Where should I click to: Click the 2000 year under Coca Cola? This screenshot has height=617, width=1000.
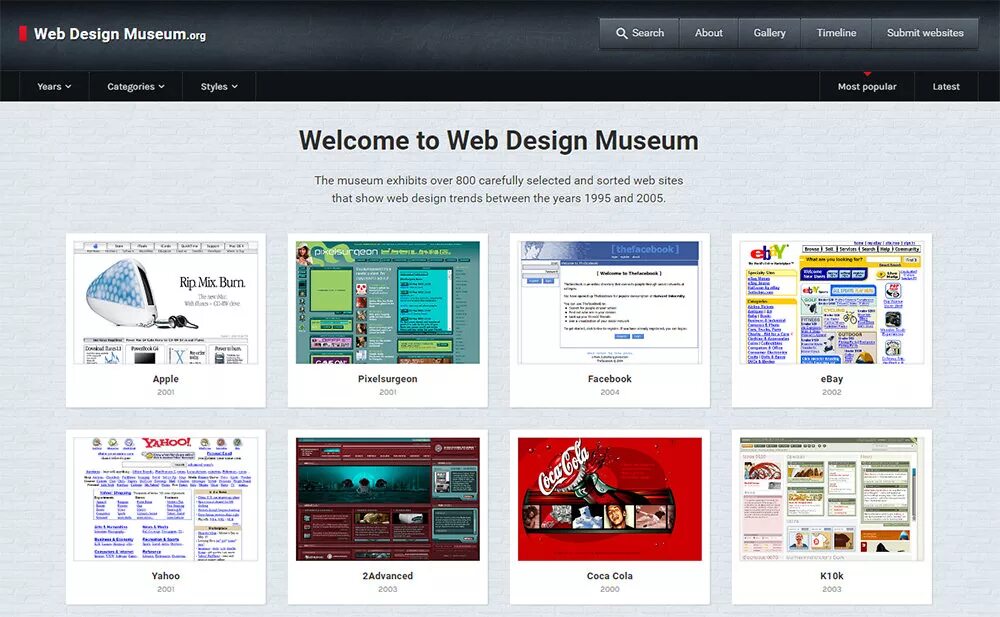coord(610,589)
